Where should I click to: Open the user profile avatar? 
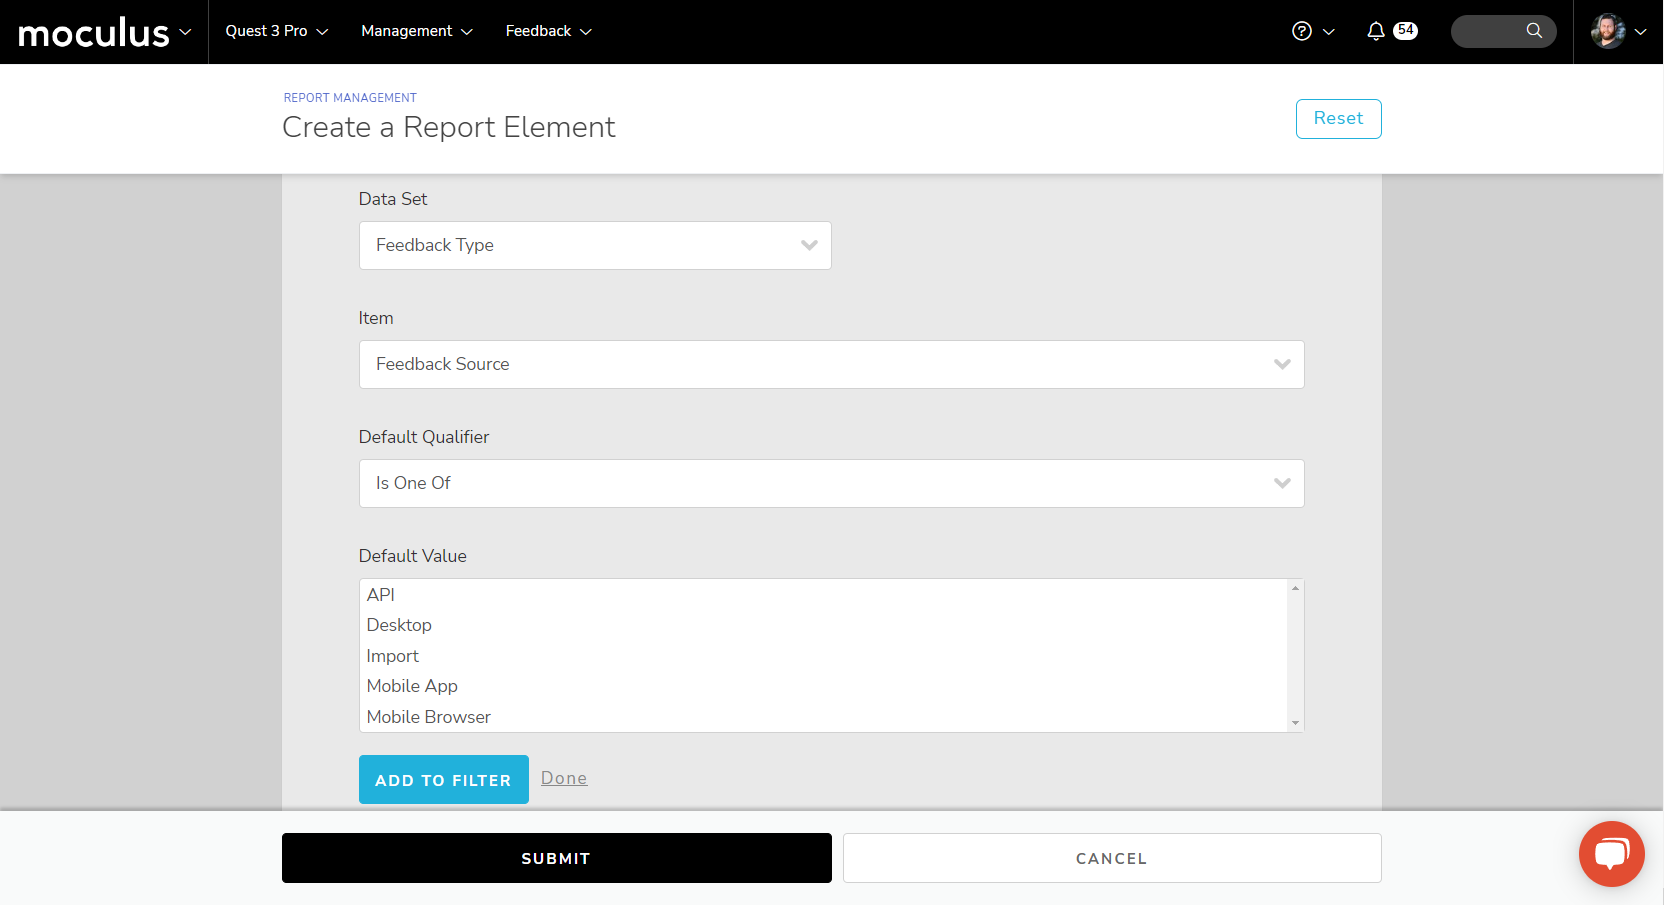pos(1607,31)
